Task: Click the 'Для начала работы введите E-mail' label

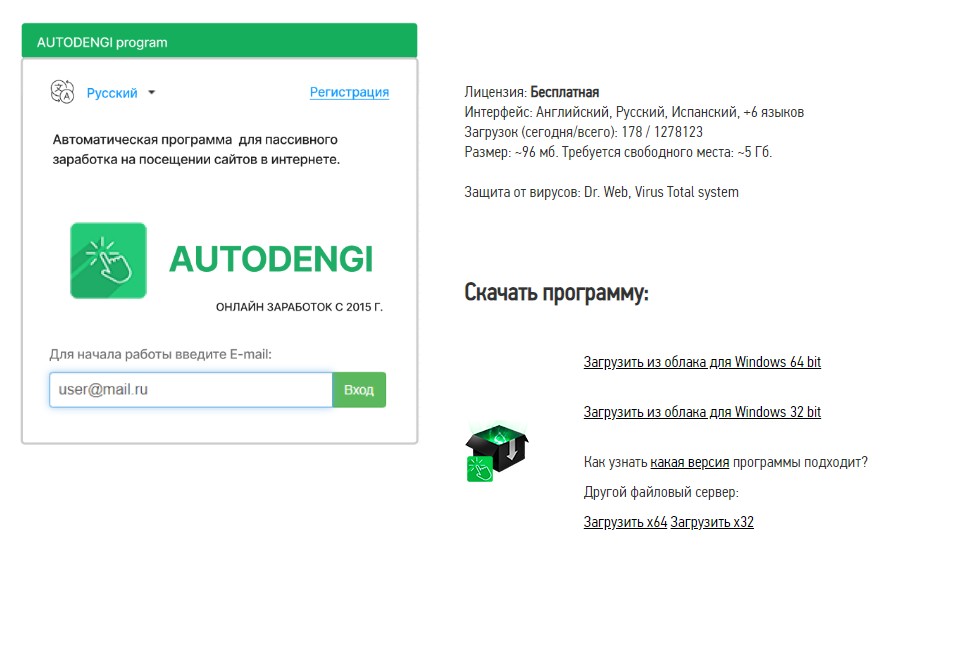Action: tap(160, 354)
